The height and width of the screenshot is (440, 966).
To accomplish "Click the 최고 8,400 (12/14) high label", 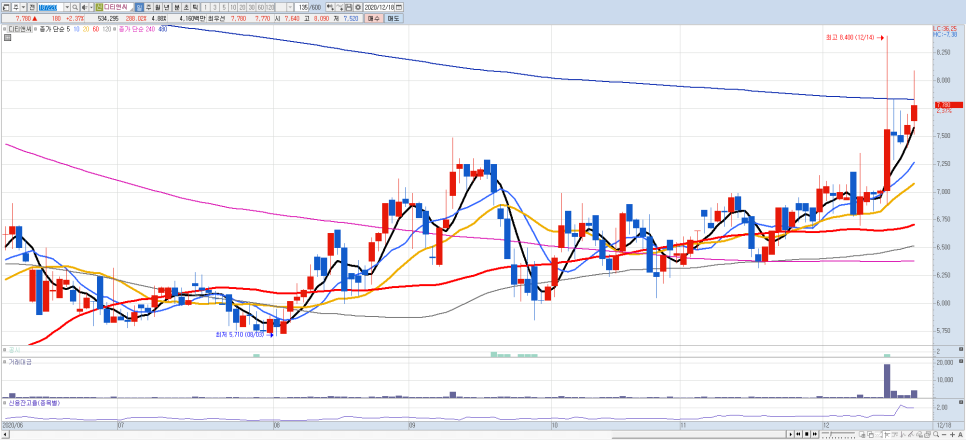I will click(x=851, y=38).
